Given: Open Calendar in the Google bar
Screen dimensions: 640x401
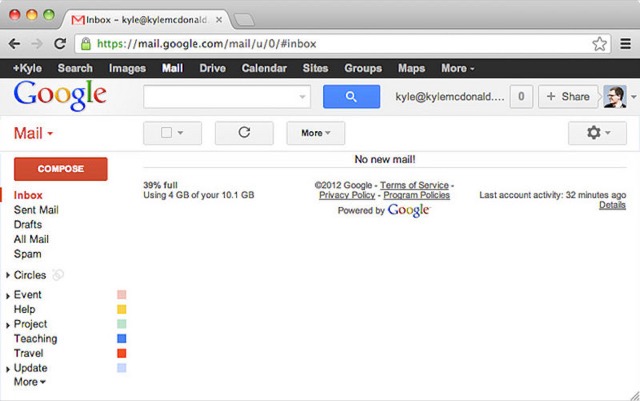Looking at the screenshot, I should click(x=264, y=68).
